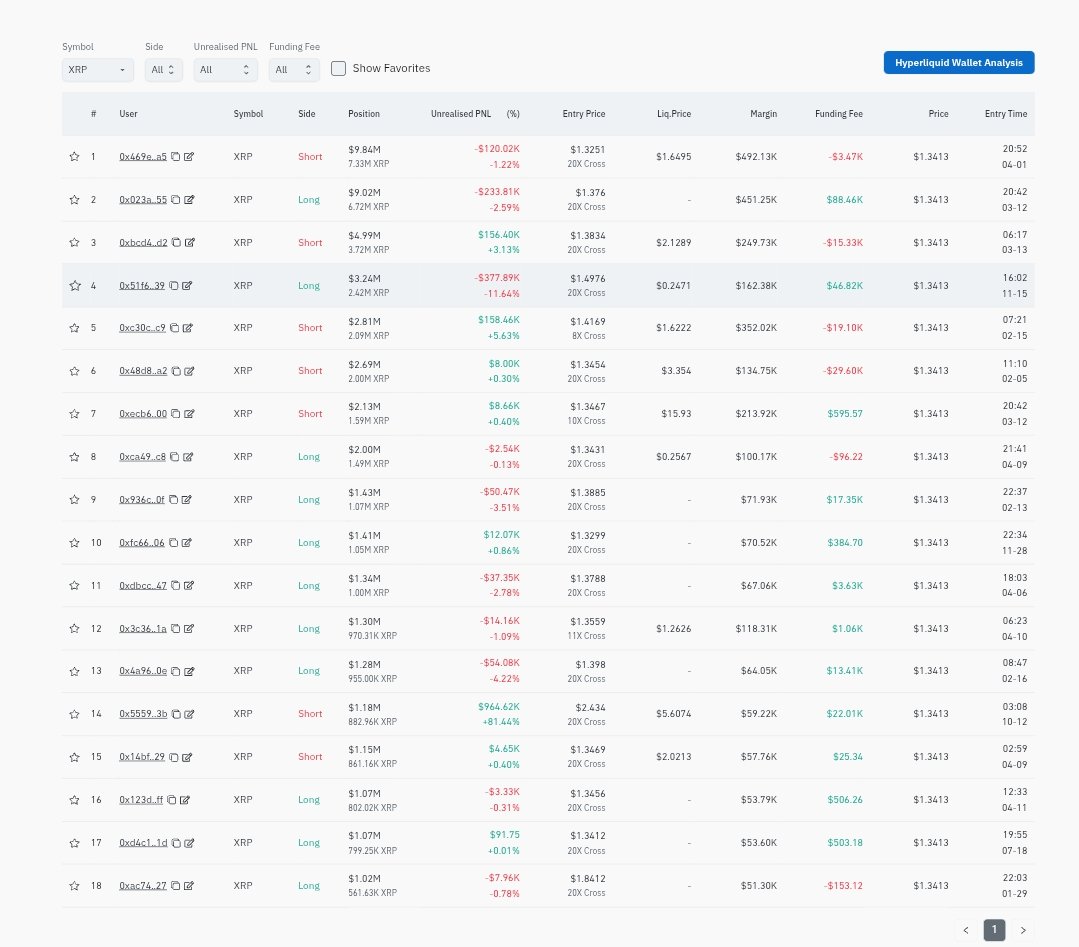Viewport: 1079px width, 947px height.
Task: Star the 0xac74..27 row
Action: 74,886
